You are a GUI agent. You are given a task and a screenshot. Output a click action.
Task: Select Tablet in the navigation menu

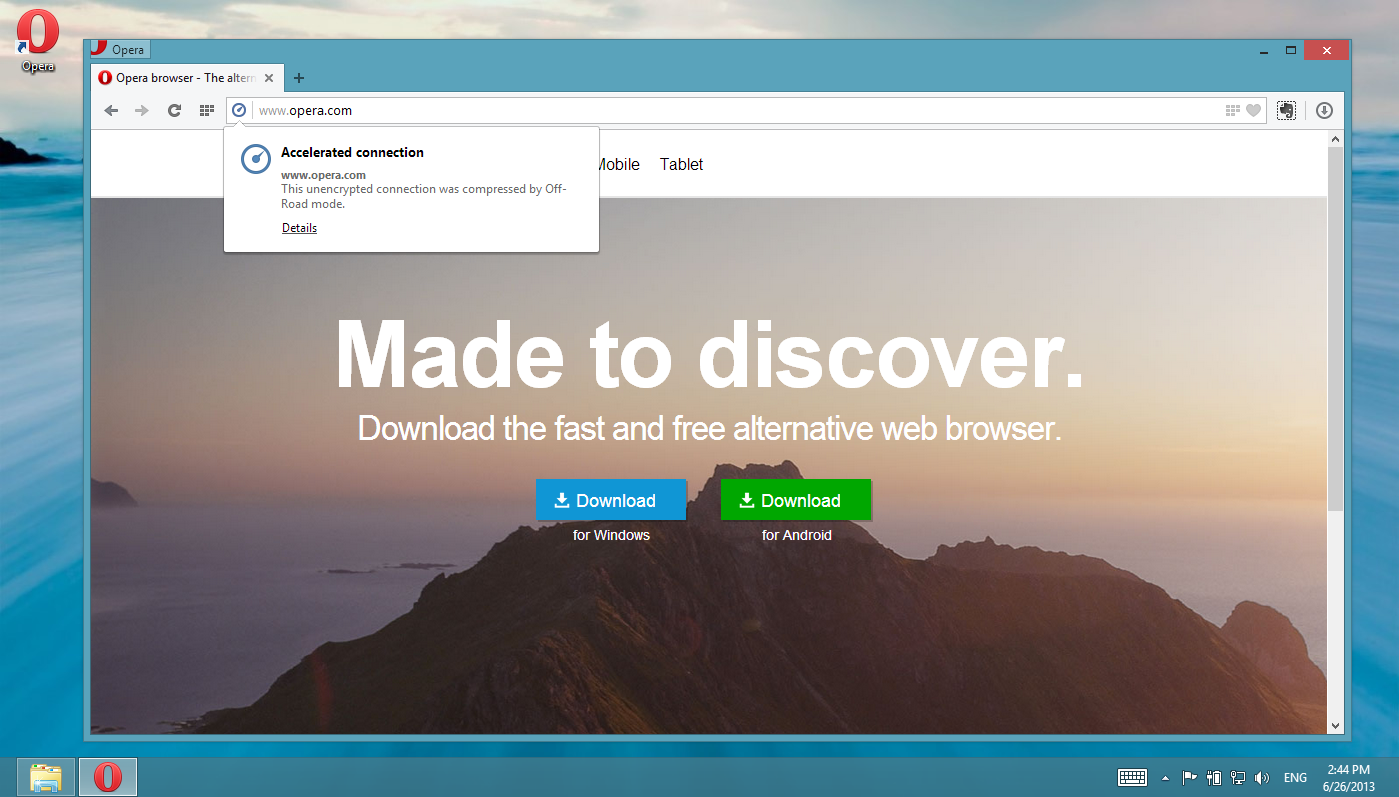(681, 164)
